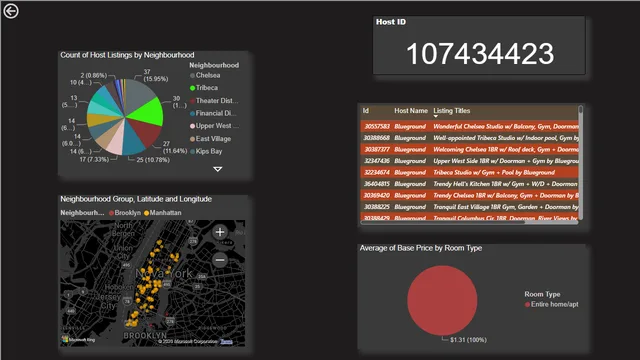Image resolution: width=640 pixels, height=360 pixels.
Task: Click the red room type pie circle
Action: (x=442, y=300)
